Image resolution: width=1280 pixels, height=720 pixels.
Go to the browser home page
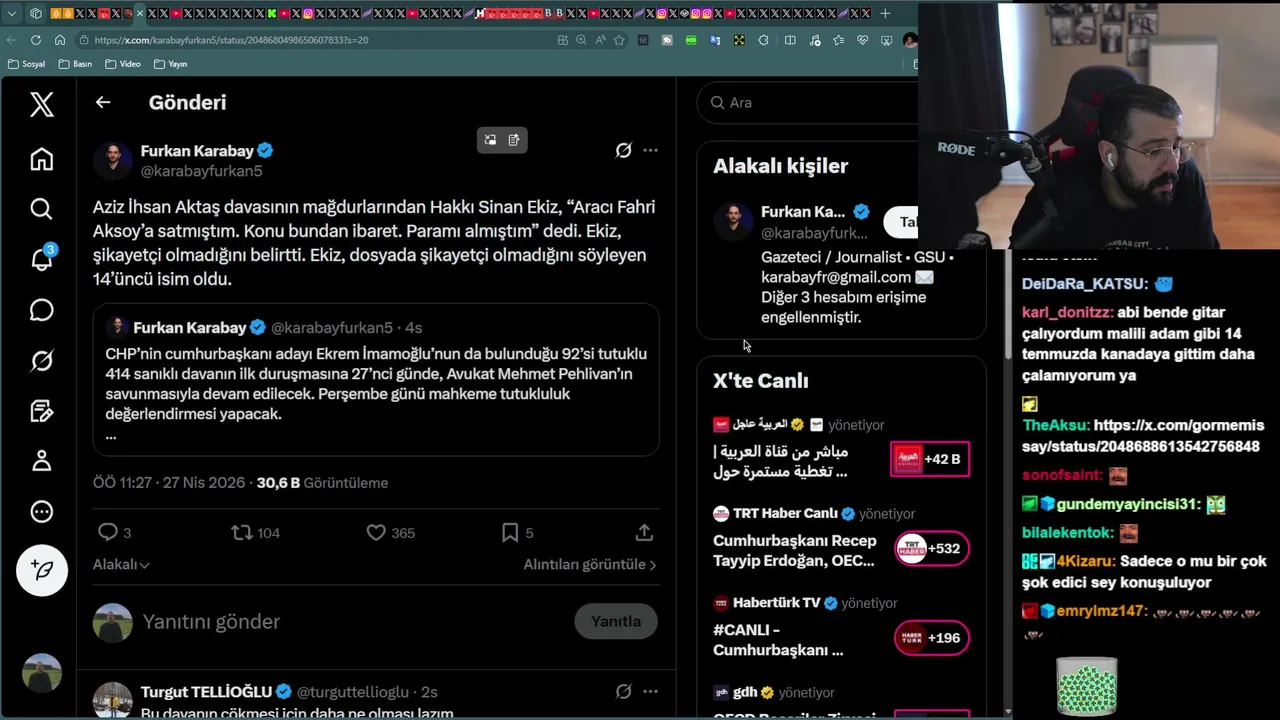tap(60, 40)
